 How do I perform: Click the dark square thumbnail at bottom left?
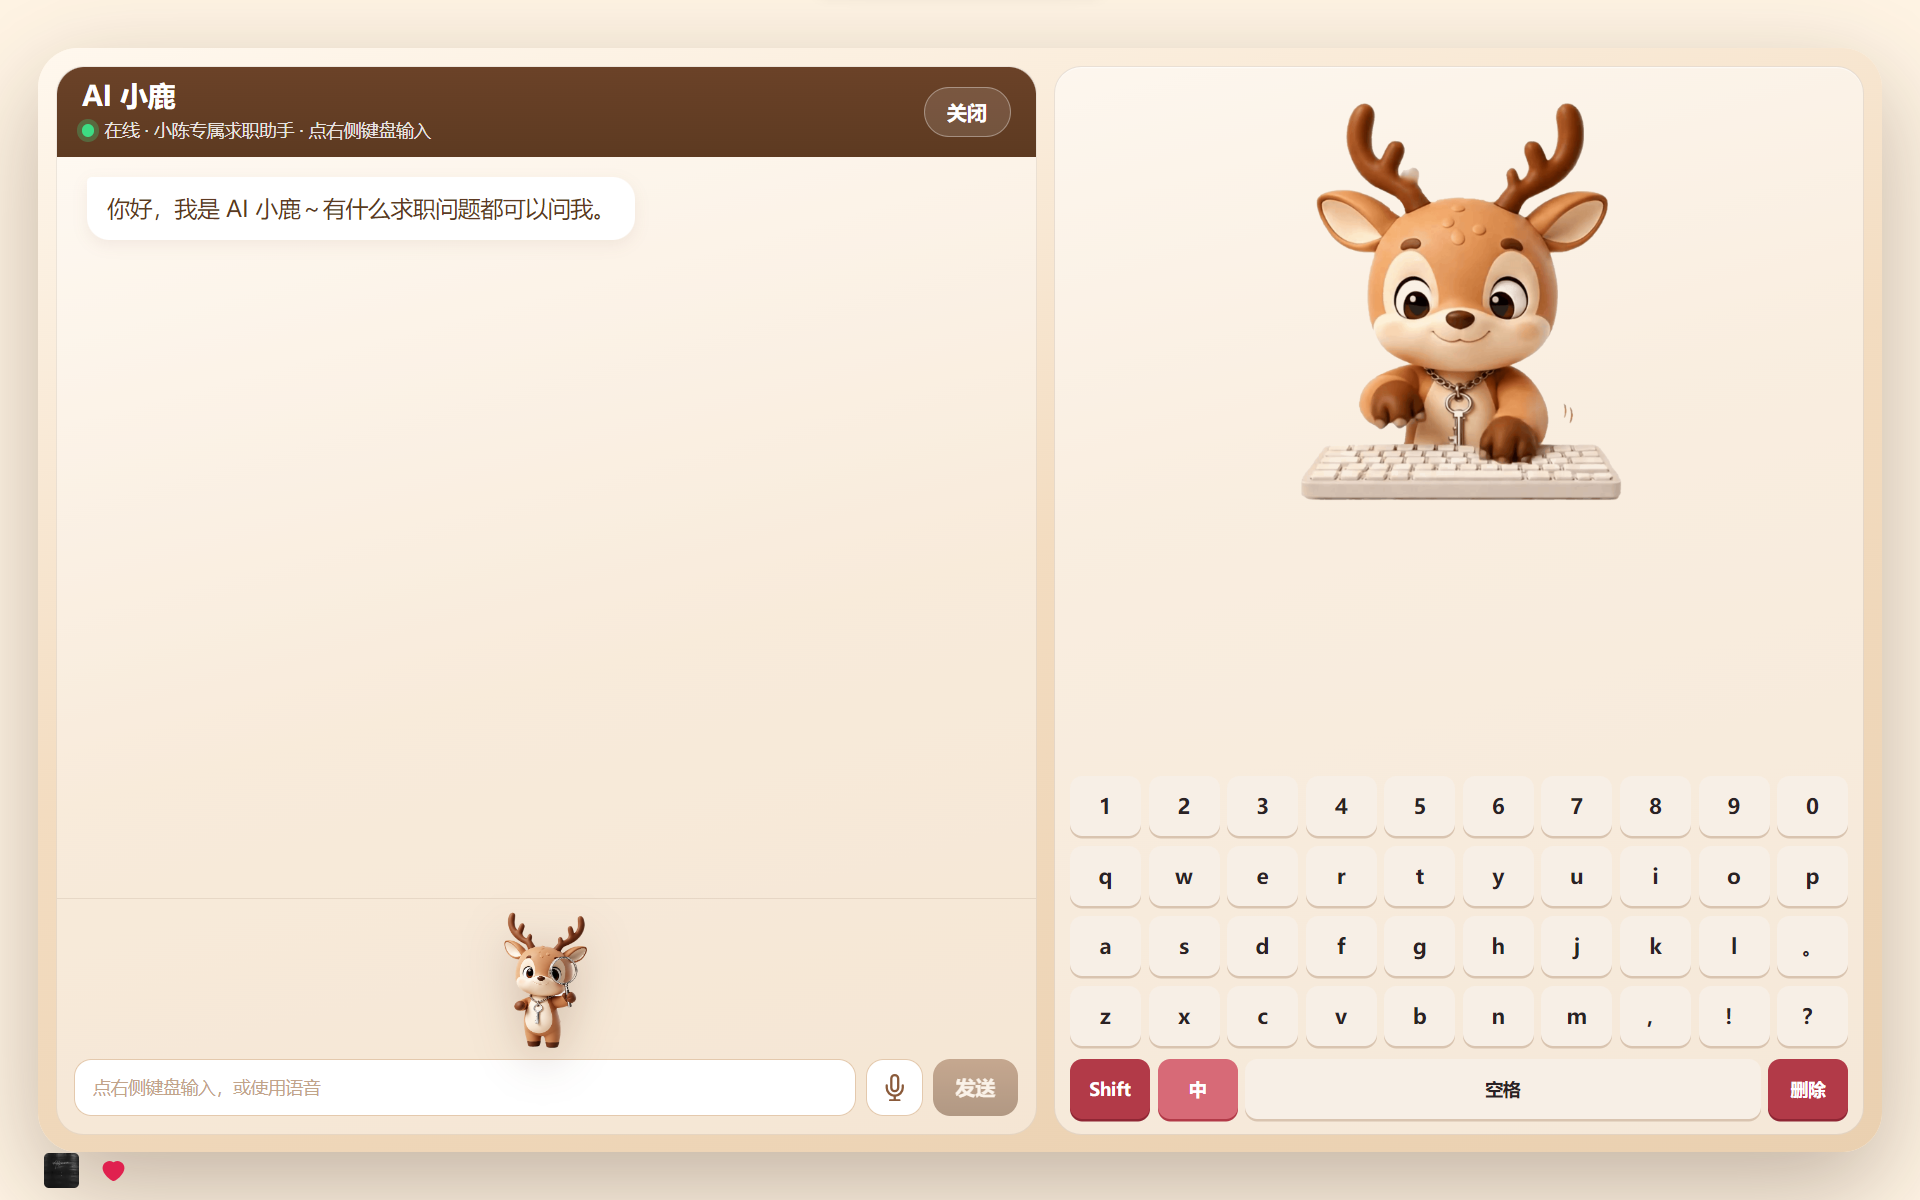point(61,1170)
